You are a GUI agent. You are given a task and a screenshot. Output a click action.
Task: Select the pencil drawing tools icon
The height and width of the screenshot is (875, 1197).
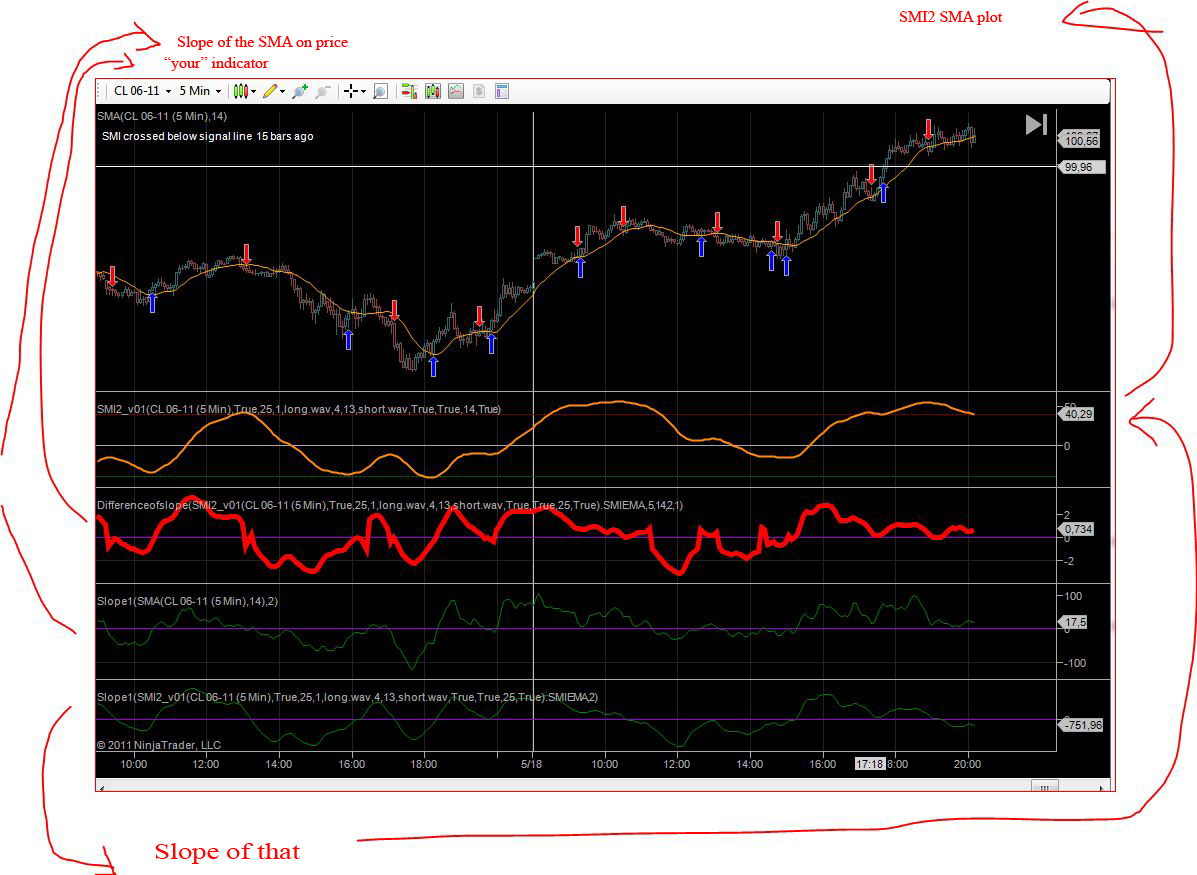[x=269, y=92]
